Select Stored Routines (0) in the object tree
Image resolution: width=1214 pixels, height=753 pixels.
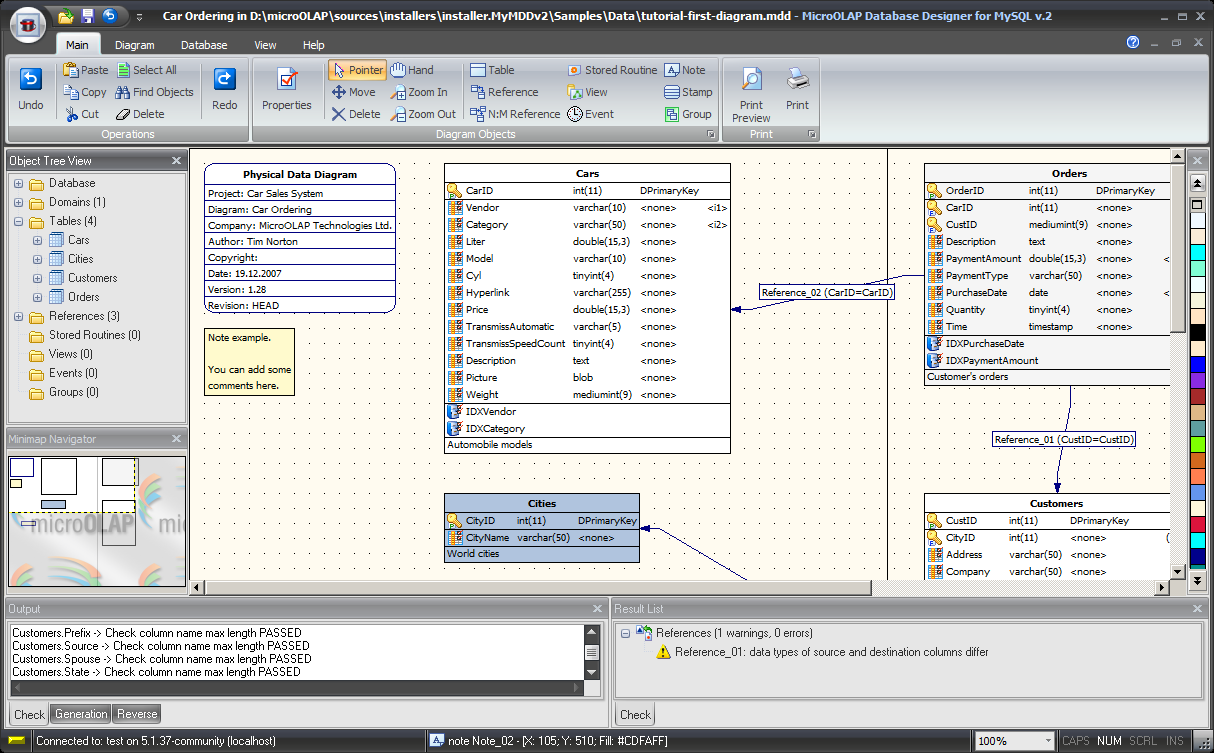[x=95, y=336]
